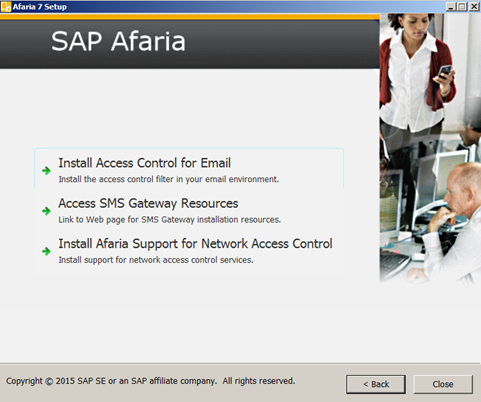Viewport: 481px width, 402px height.
Task: Open Access SMS Gateway Resources
Action: (x=148, y=203)
